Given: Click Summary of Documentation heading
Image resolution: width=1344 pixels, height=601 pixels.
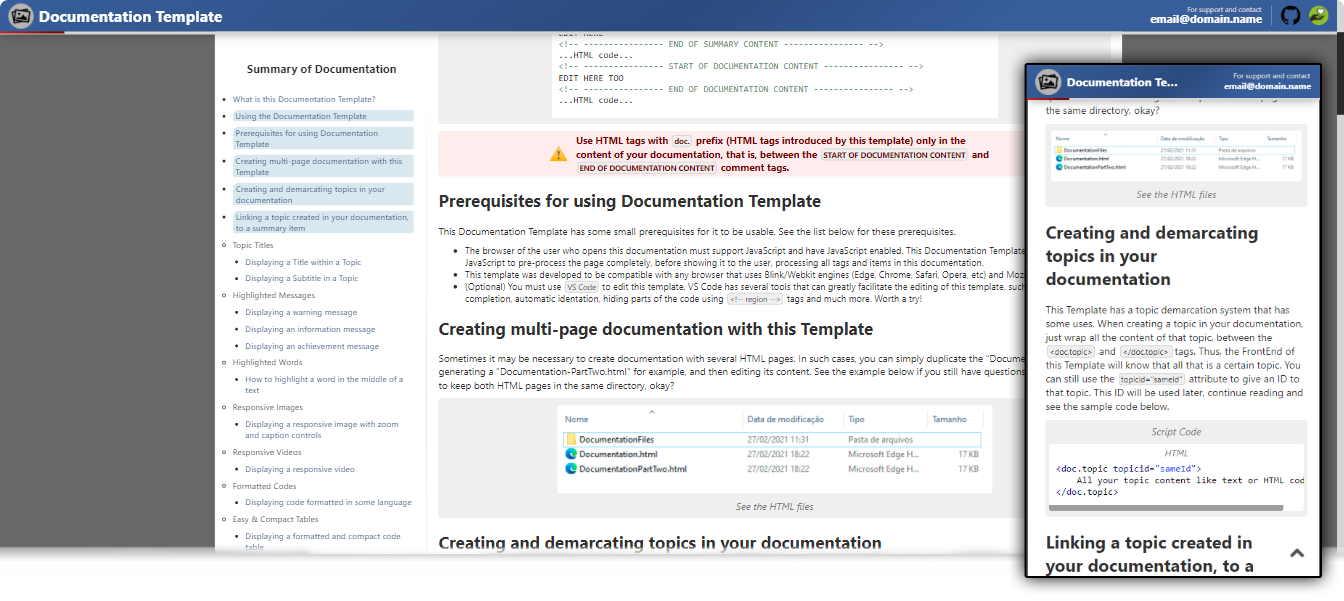Looking at the screenshot, I should (x=322, y=69).
